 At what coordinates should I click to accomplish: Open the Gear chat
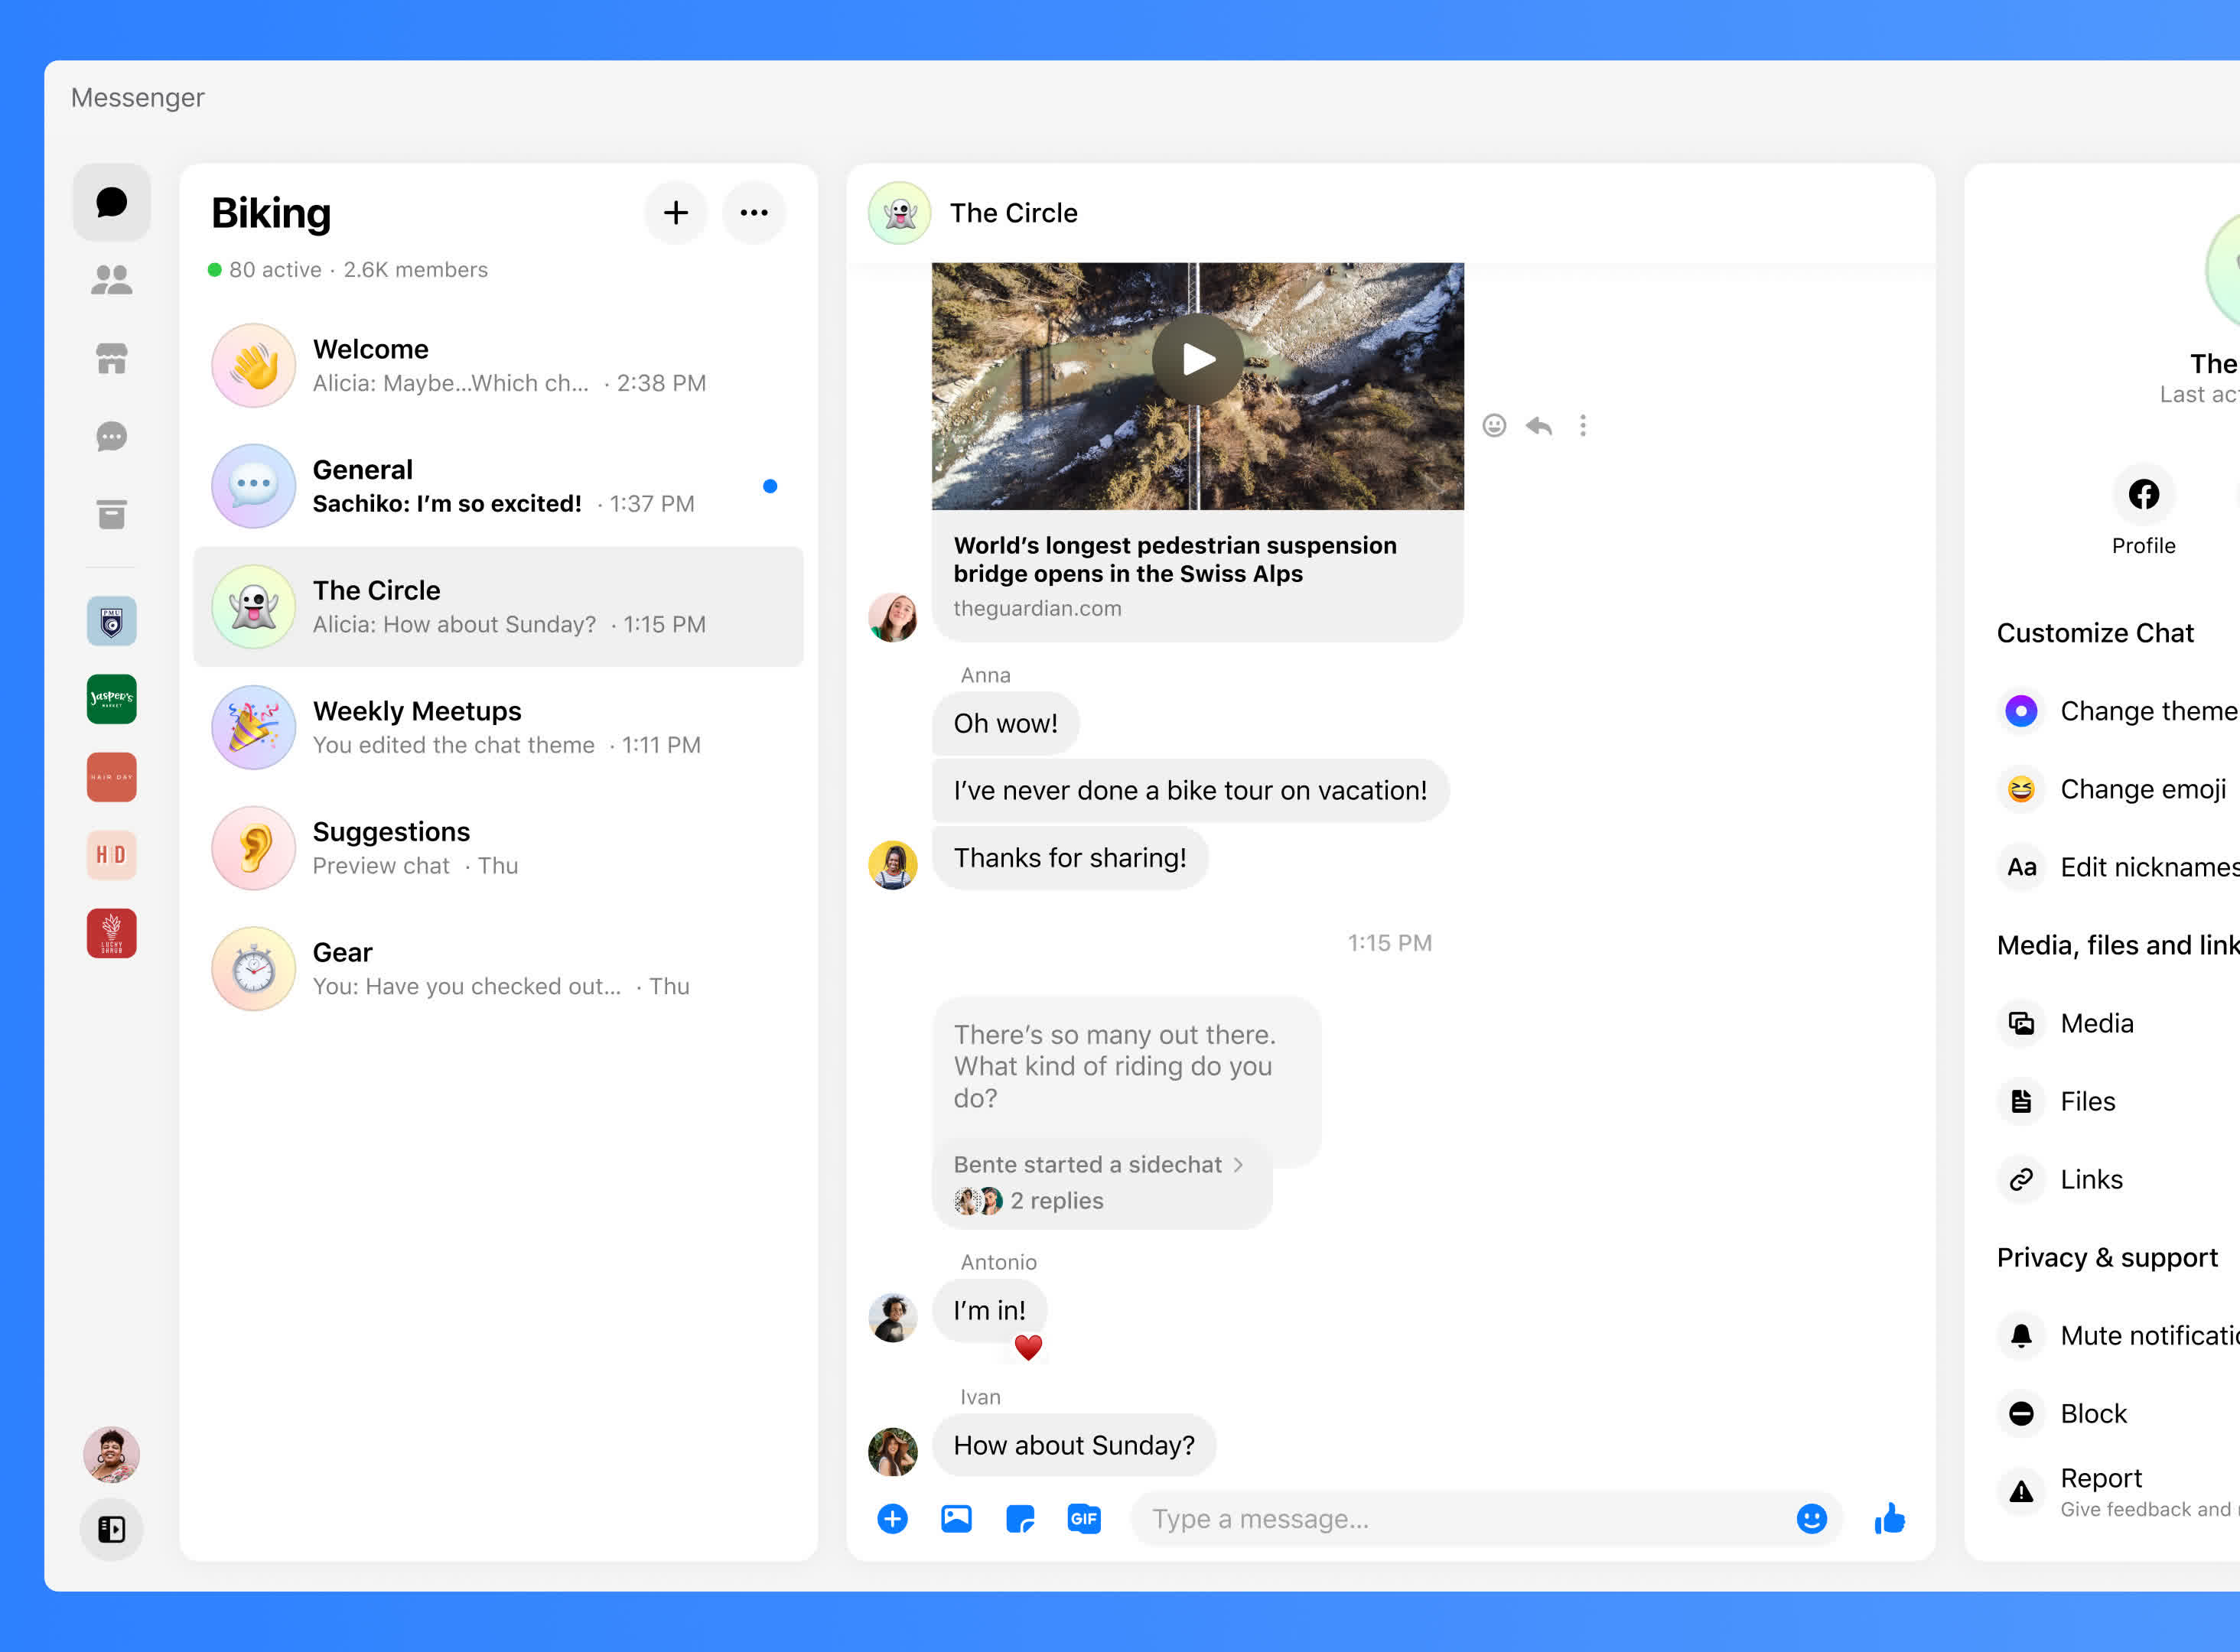pyautogui.click(x=498, y=969)
